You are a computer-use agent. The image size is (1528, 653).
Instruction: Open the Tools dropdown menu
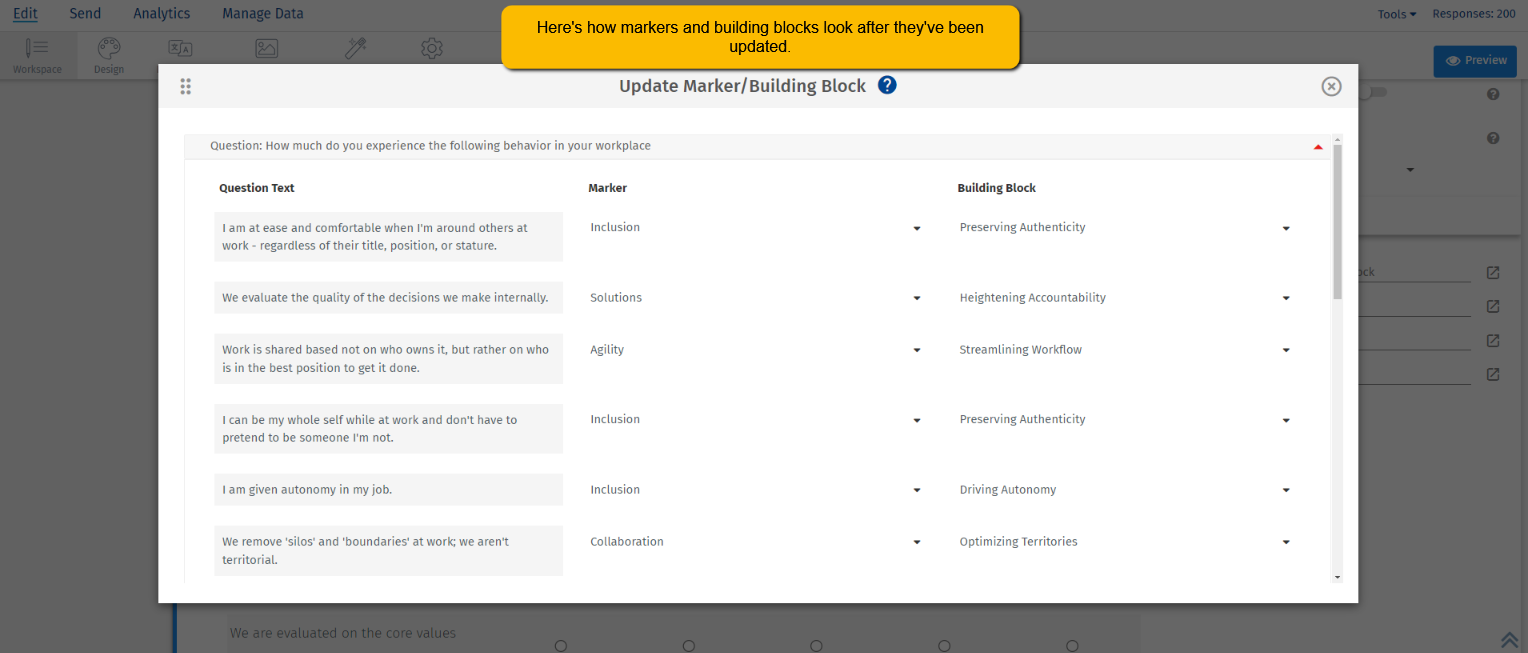pos(1396,14)
